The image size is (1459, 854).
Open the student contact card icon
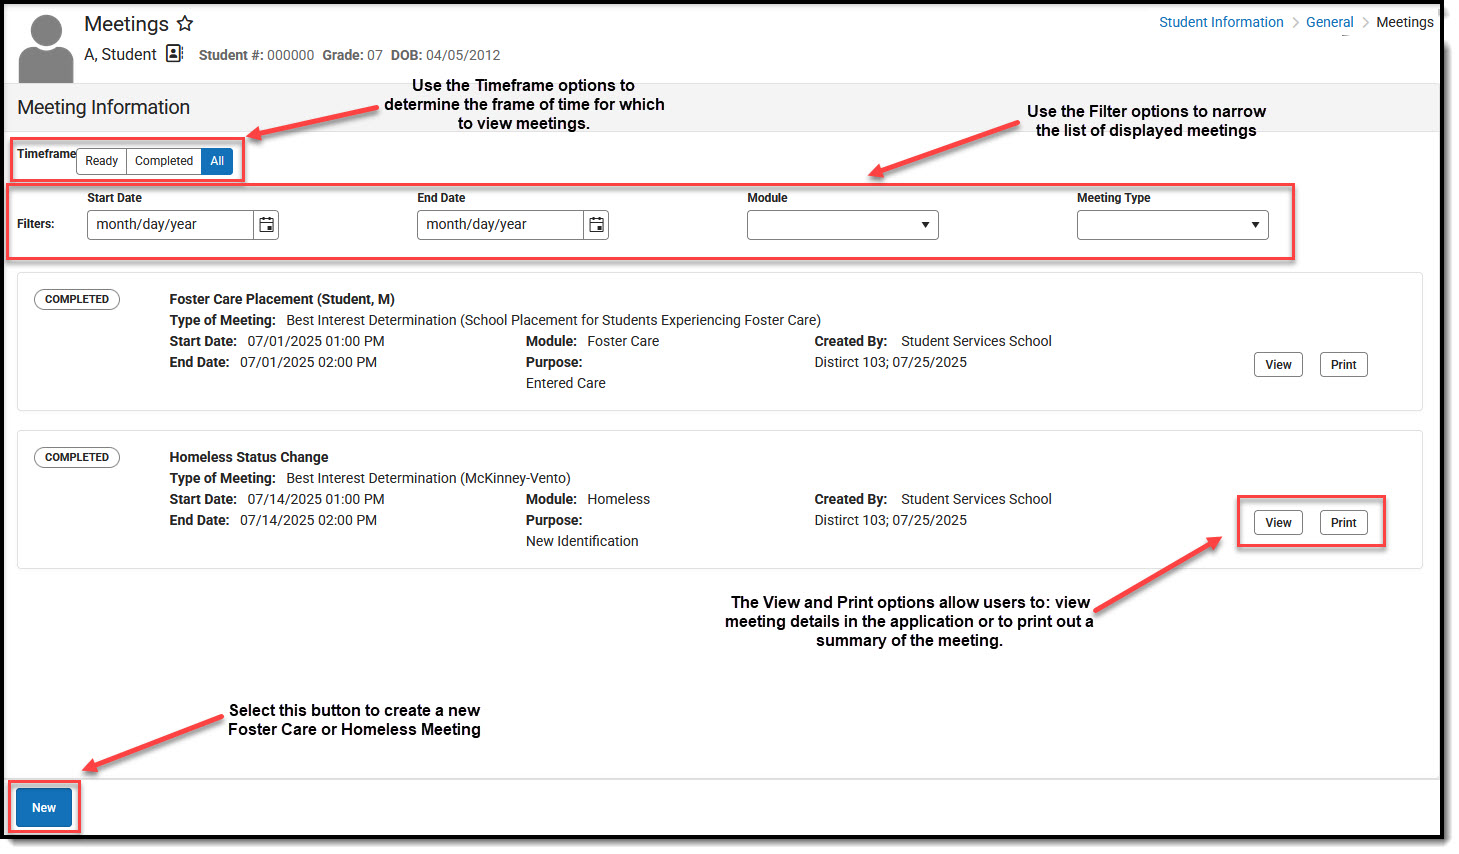coord(173,54)
